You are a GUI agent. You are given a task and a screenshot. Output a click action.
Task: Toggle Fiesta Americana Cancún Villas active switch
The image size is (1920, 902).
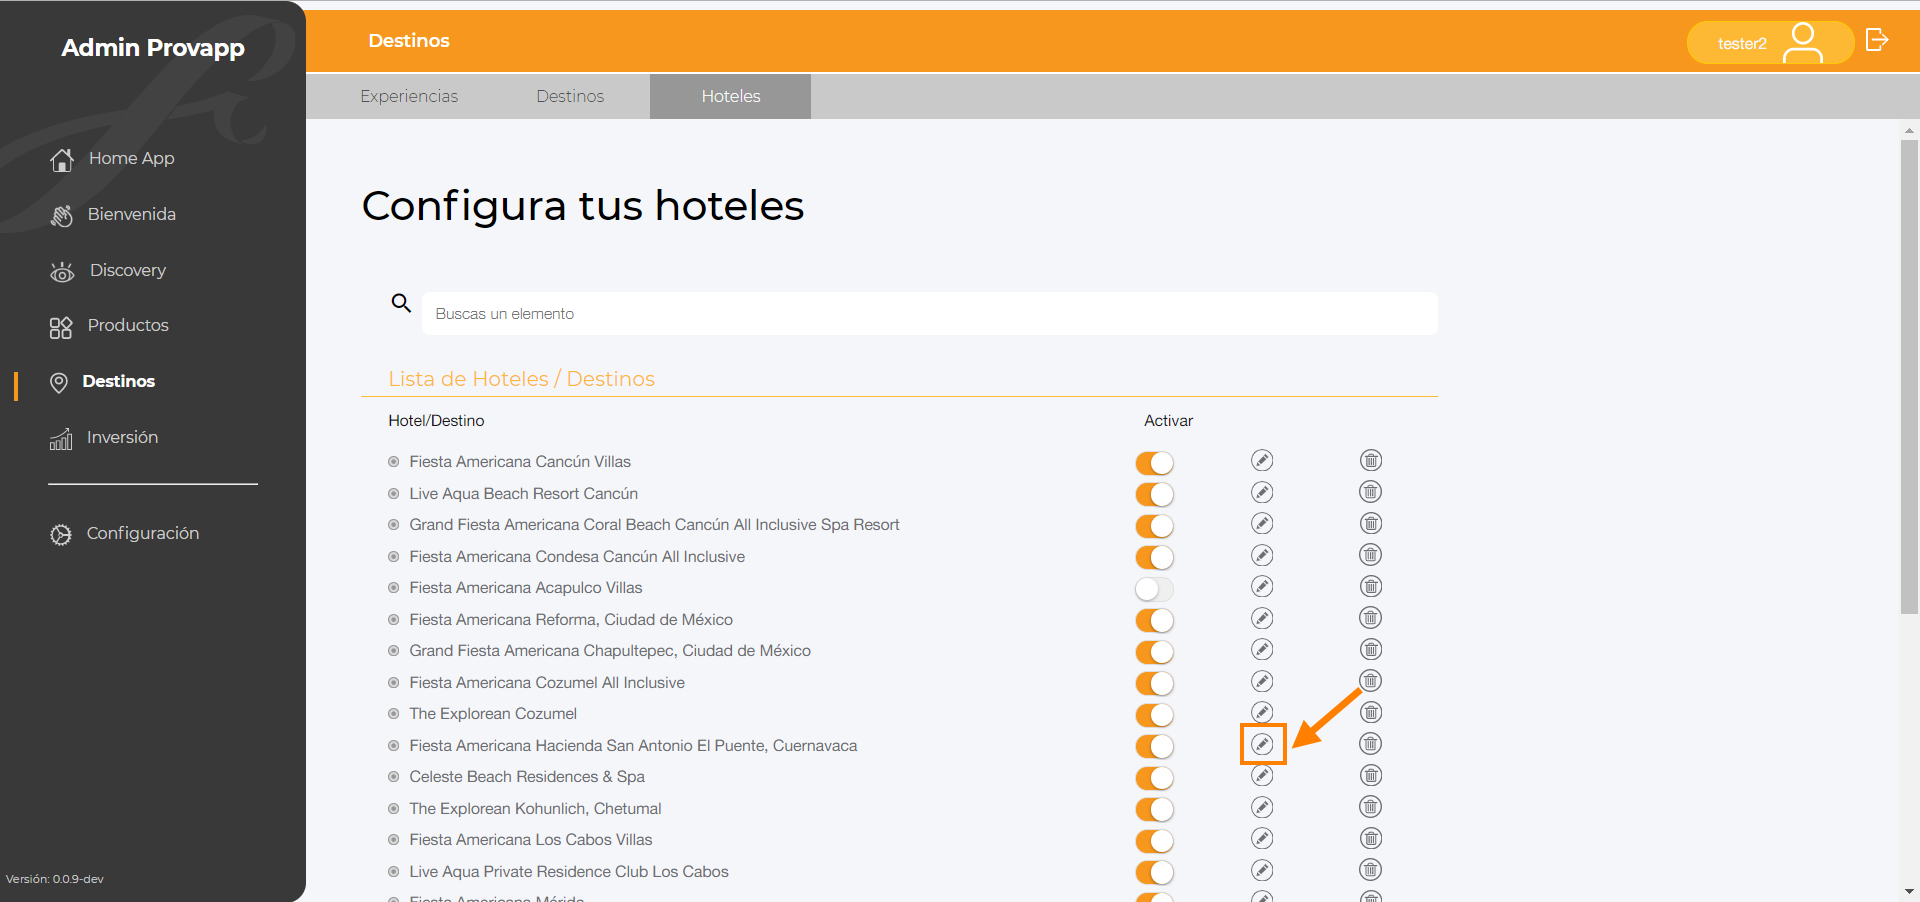[1154, 463]
